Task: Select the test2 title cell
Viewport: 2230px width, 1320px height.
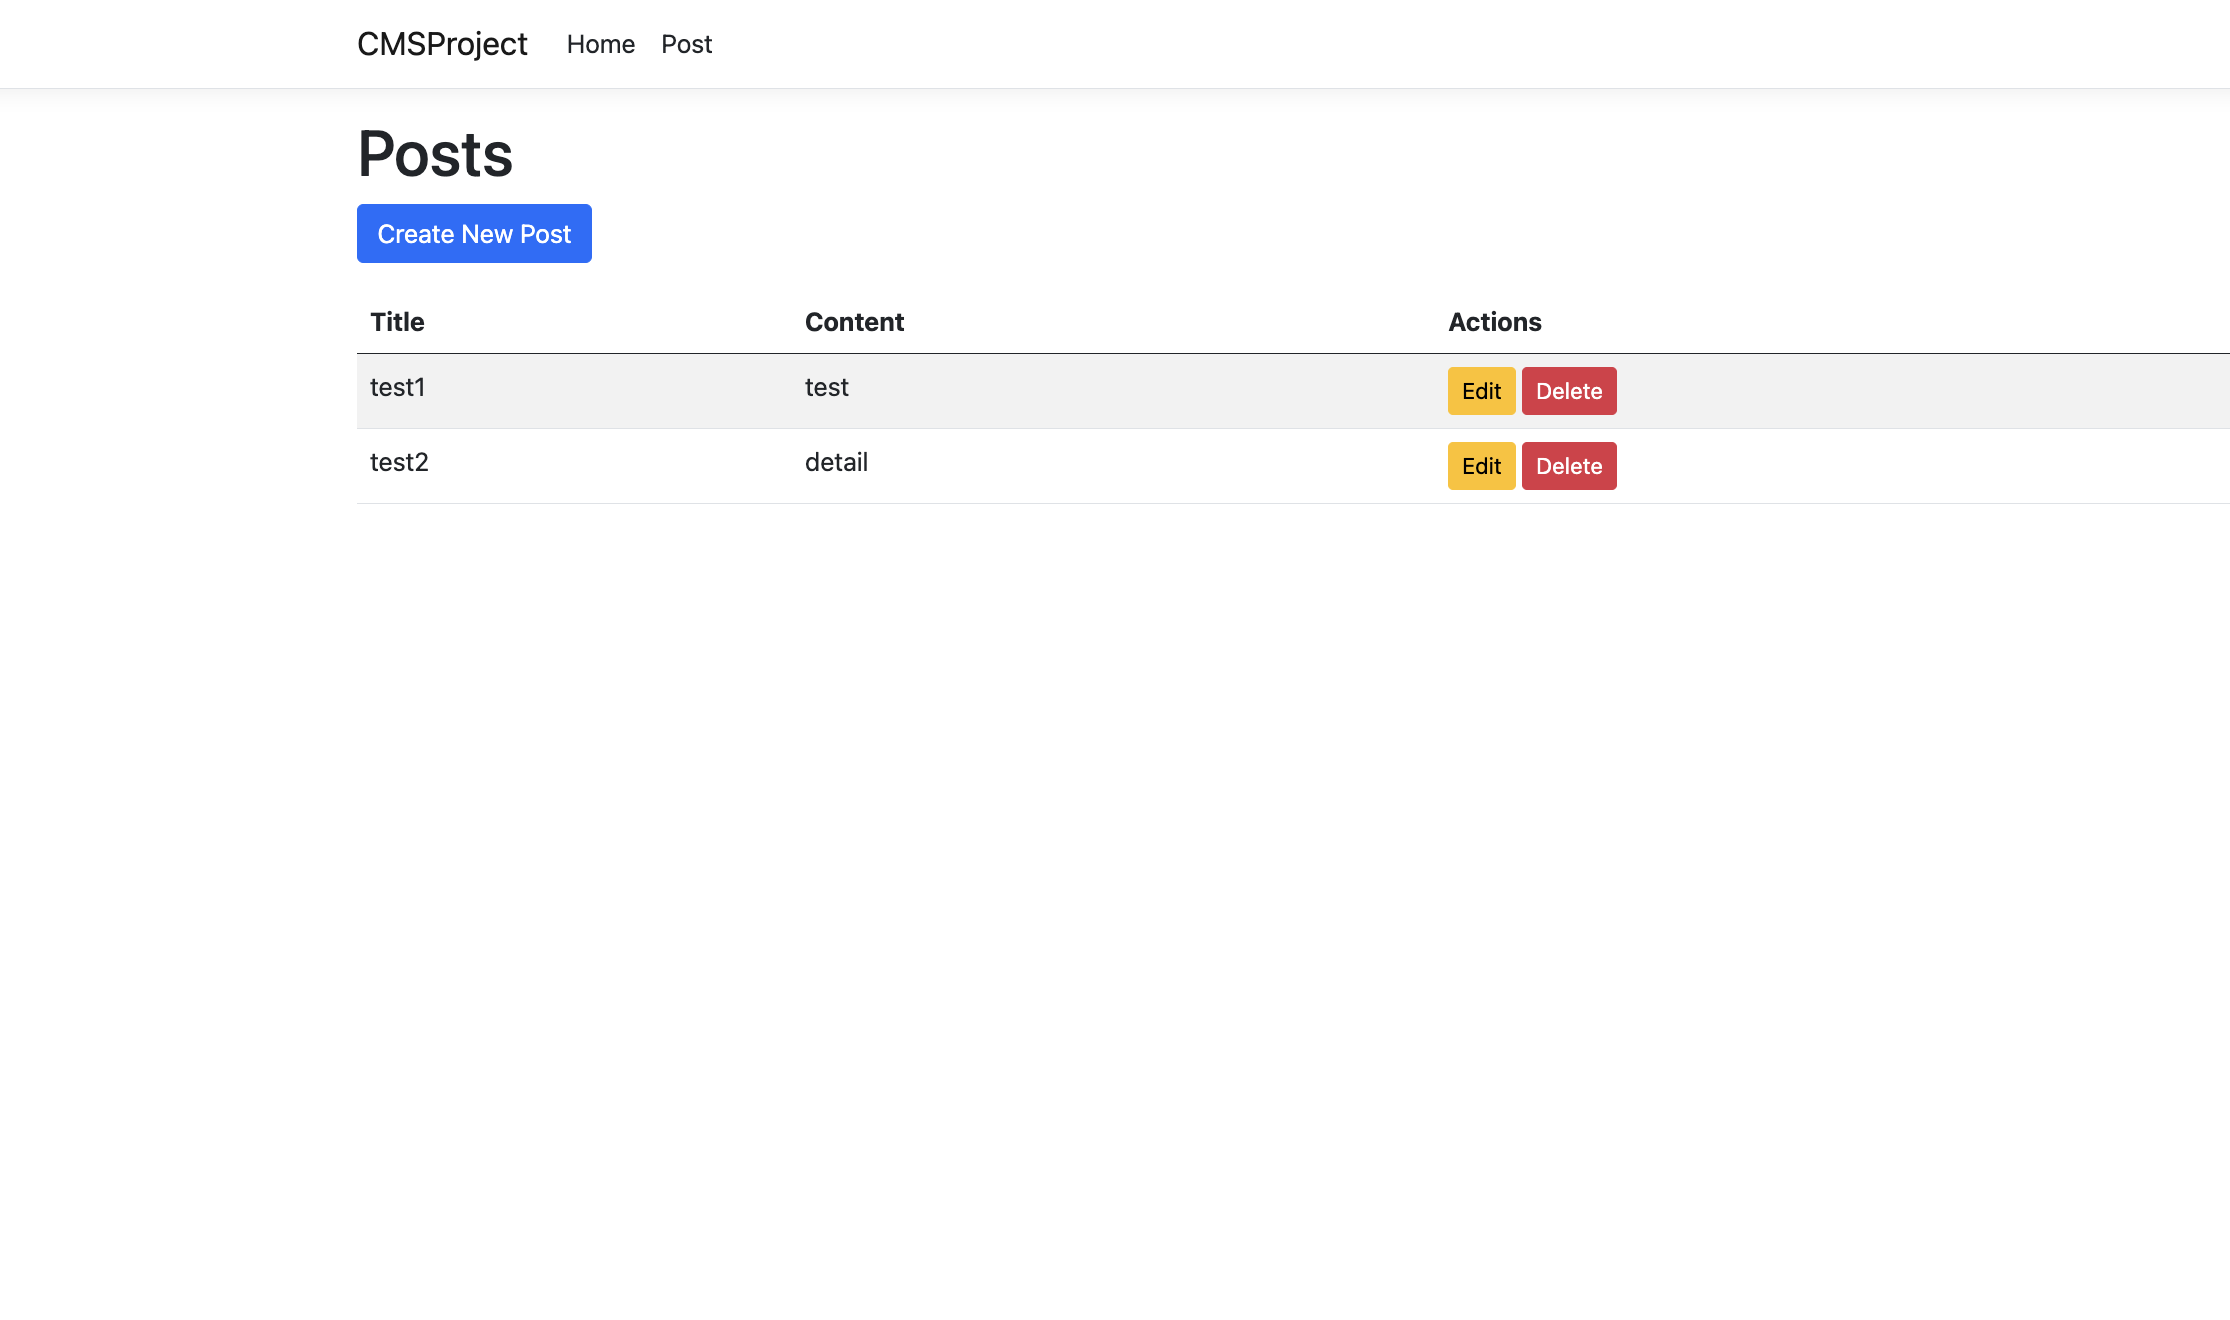Action: (x=399, y=462)
